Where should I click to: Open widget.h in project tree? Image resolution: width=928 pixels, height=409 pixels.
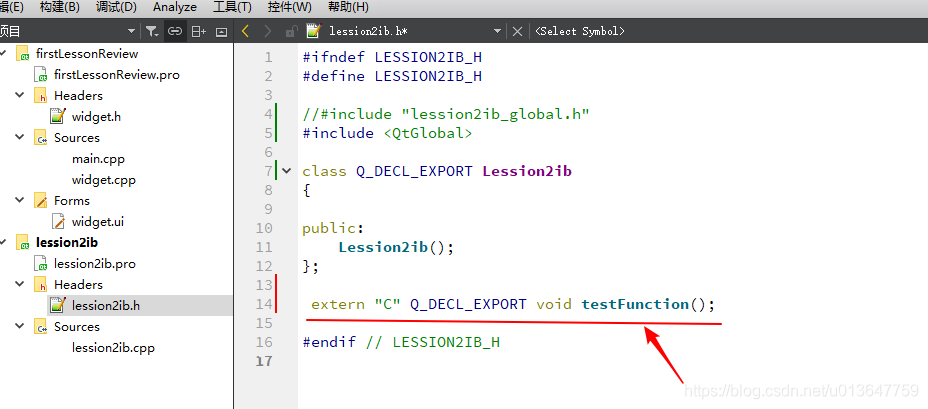point(96,117)
